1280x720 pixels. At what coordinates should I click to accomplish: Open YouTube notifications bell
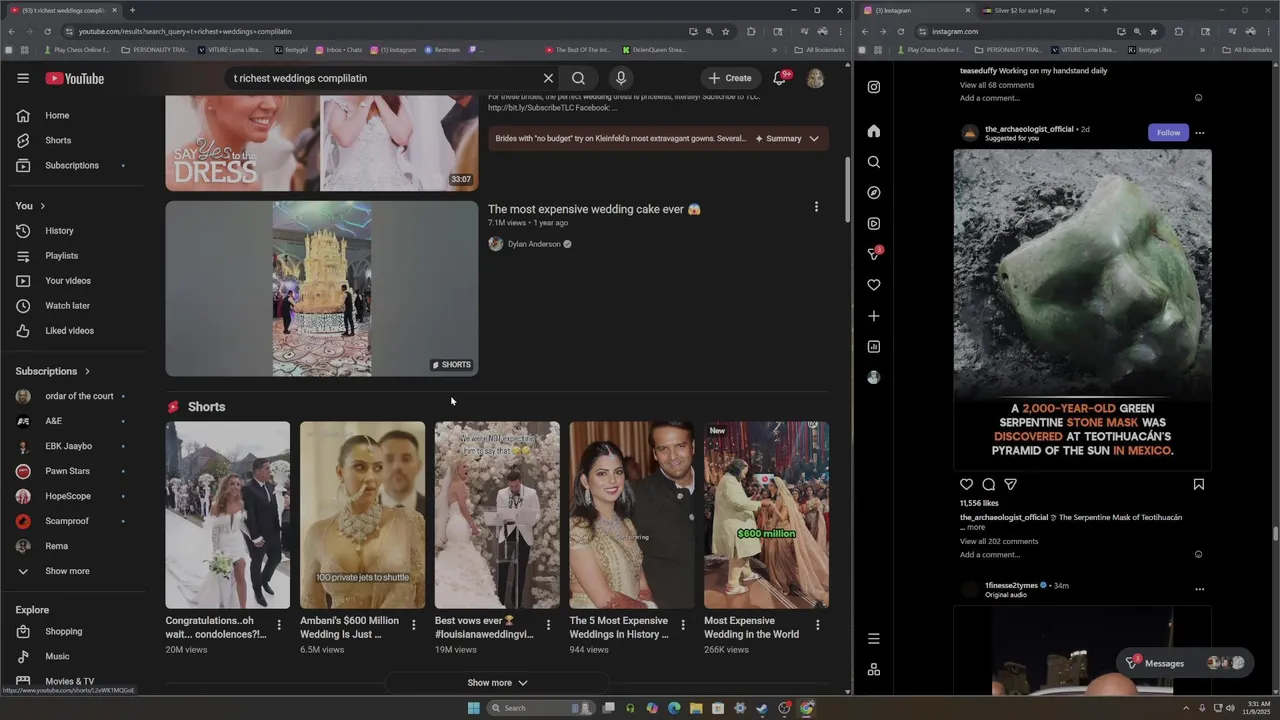[x=779, y=78]
